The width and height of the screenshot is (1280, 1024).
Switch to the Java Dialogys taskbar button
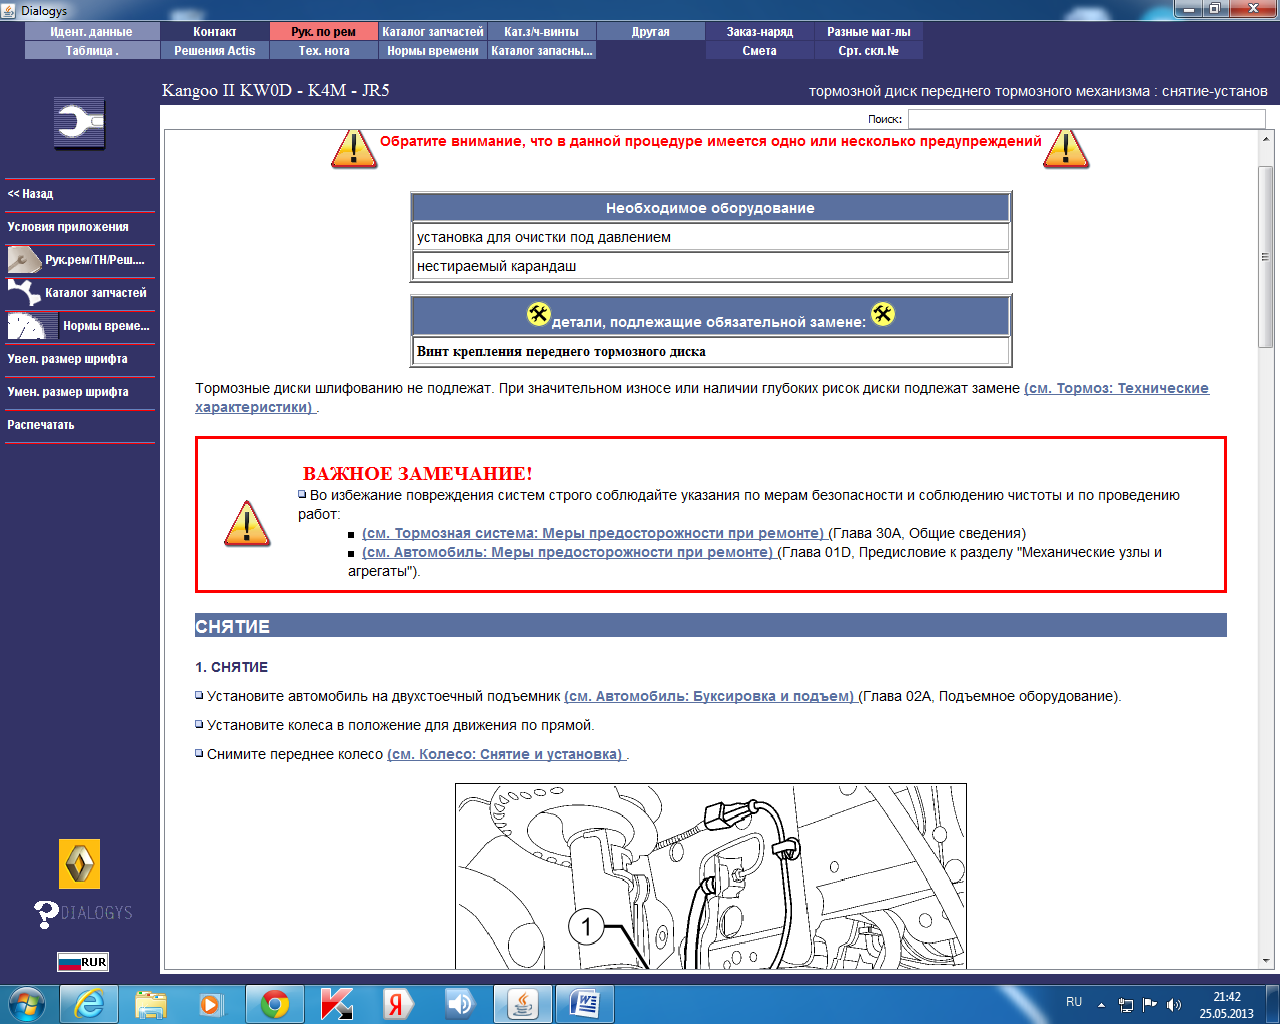[x=523, y=1004]
